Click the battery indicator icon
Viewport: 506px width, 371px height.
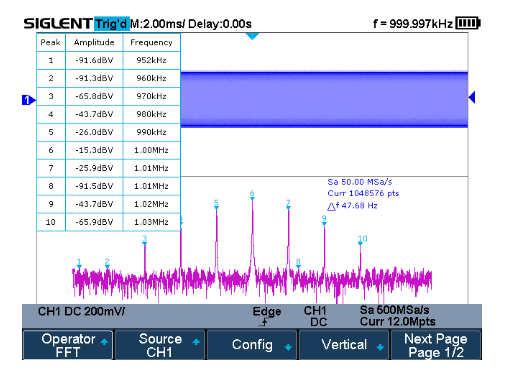click(468, 24)
